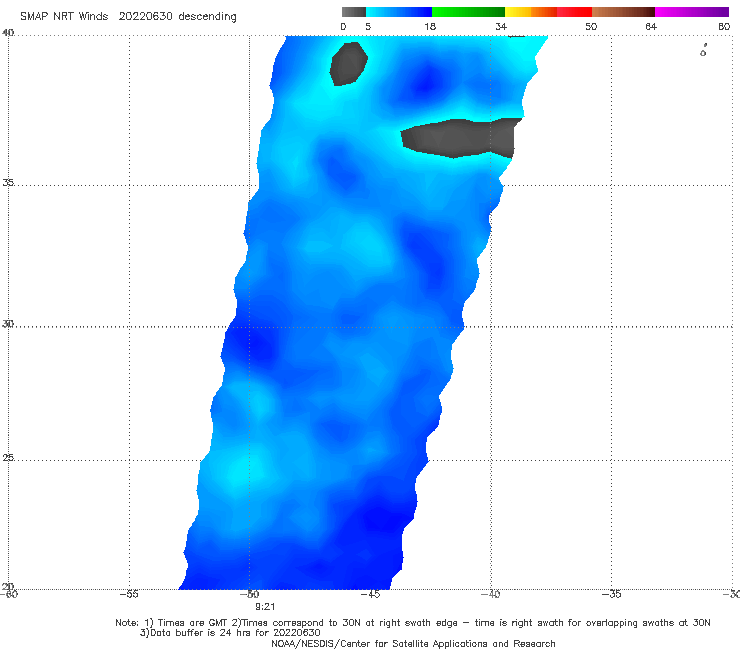The width and height of the screenshot is (740, 650).
Task: Click the green segment of the wind color bar
Action: pos(468,12)
